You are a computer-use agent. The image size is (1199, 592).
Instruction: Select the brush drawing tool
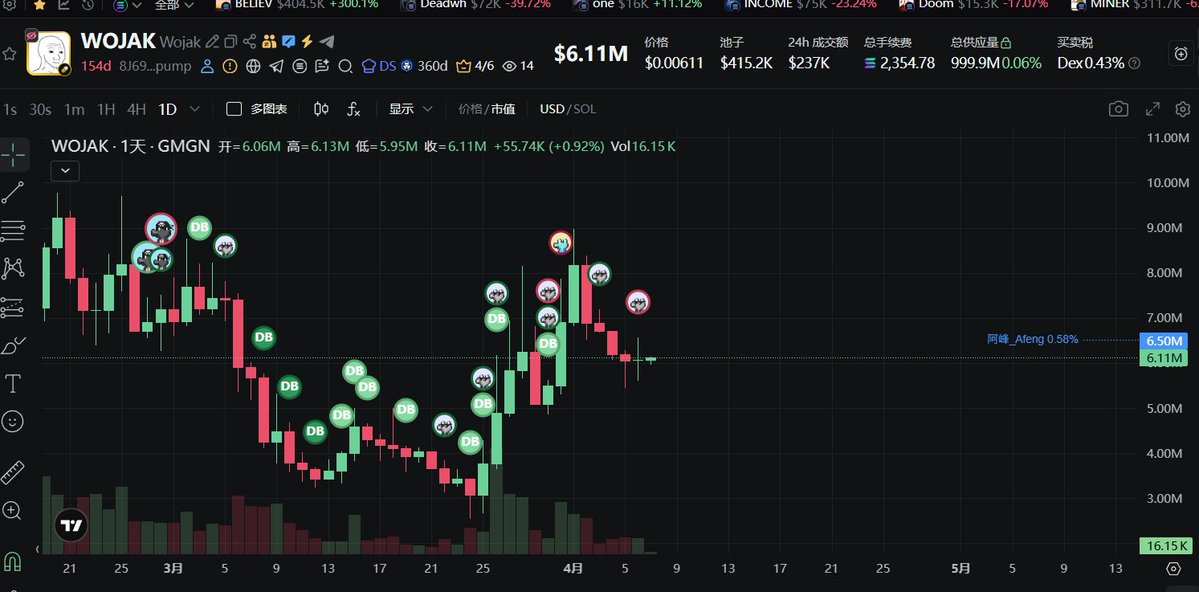click(x=13, y=346)
